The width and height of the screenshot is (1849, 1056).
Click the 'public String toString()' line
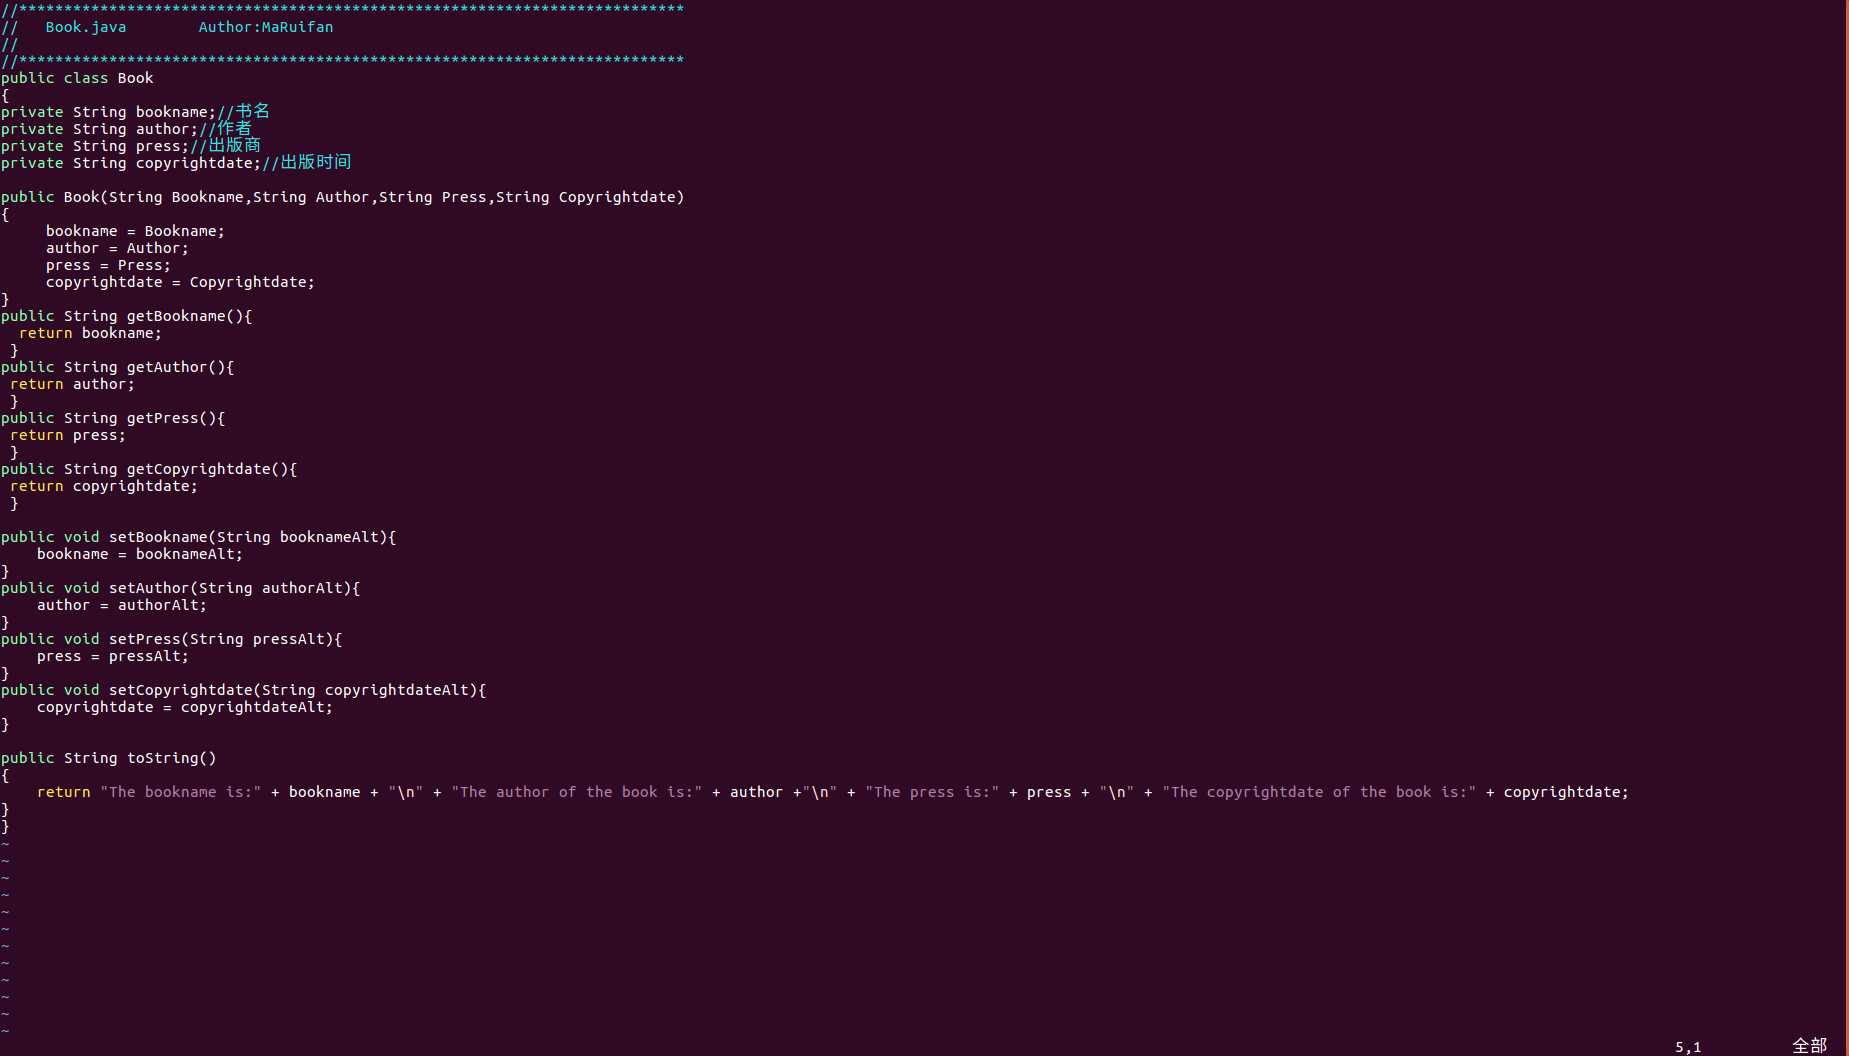[109, 758]
